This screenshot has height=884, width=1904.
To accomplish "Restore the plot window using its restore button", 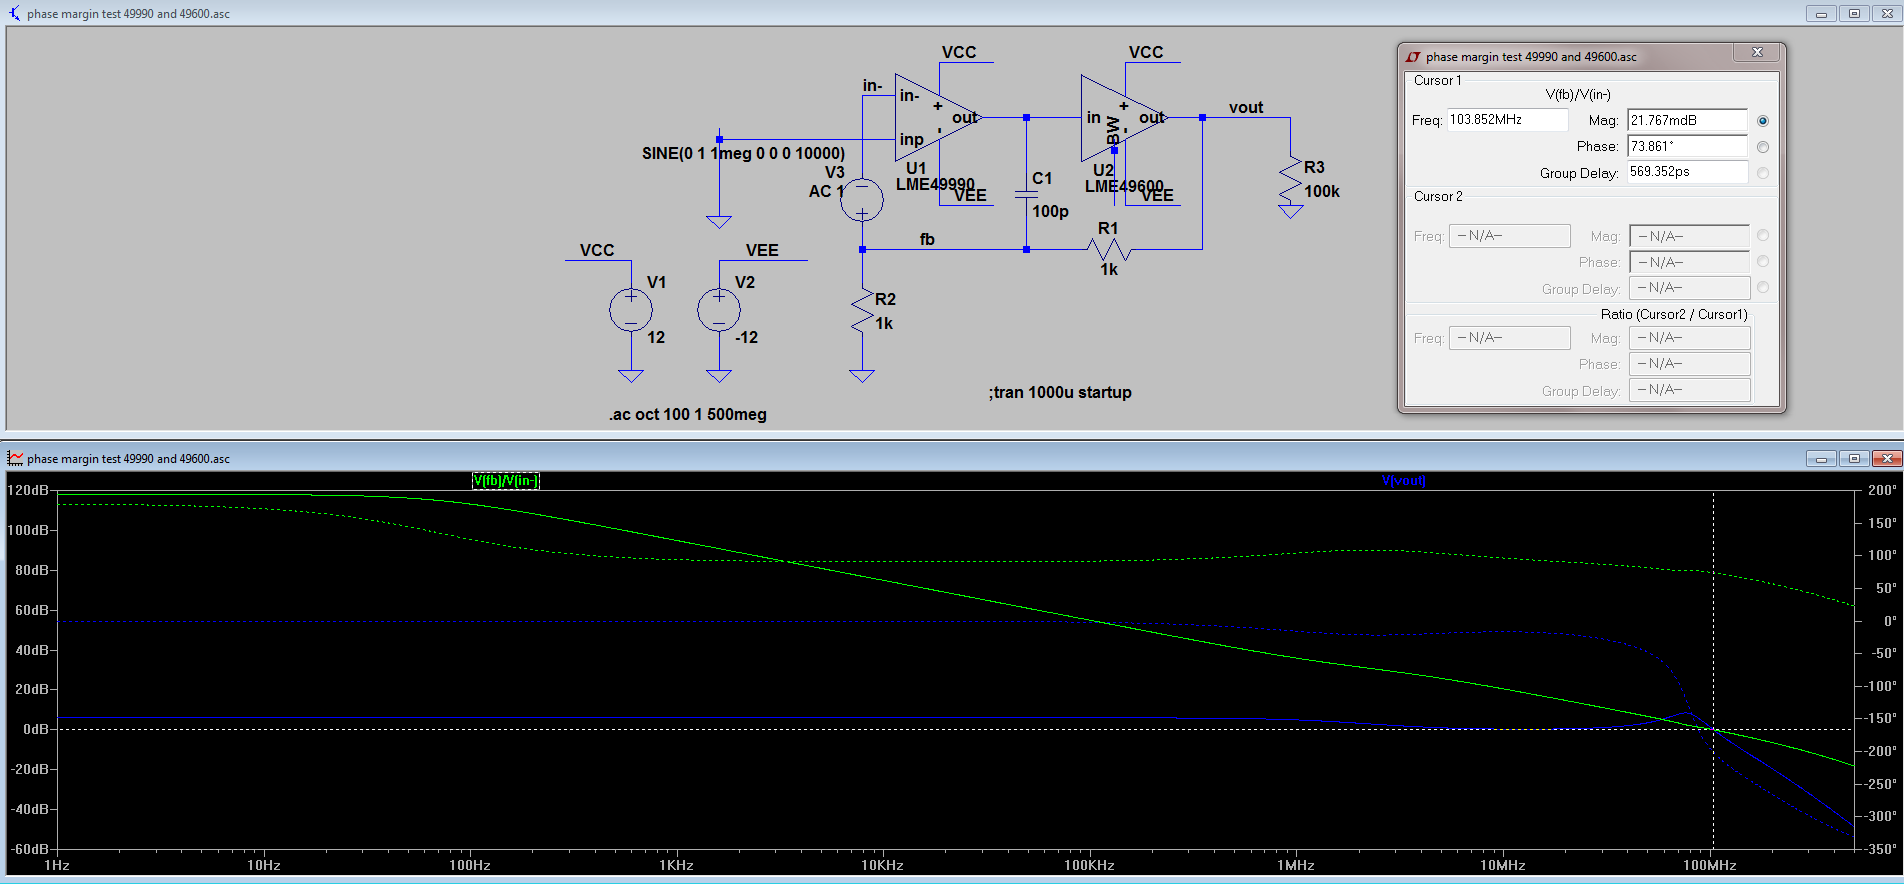I will tap(1854, 458).
